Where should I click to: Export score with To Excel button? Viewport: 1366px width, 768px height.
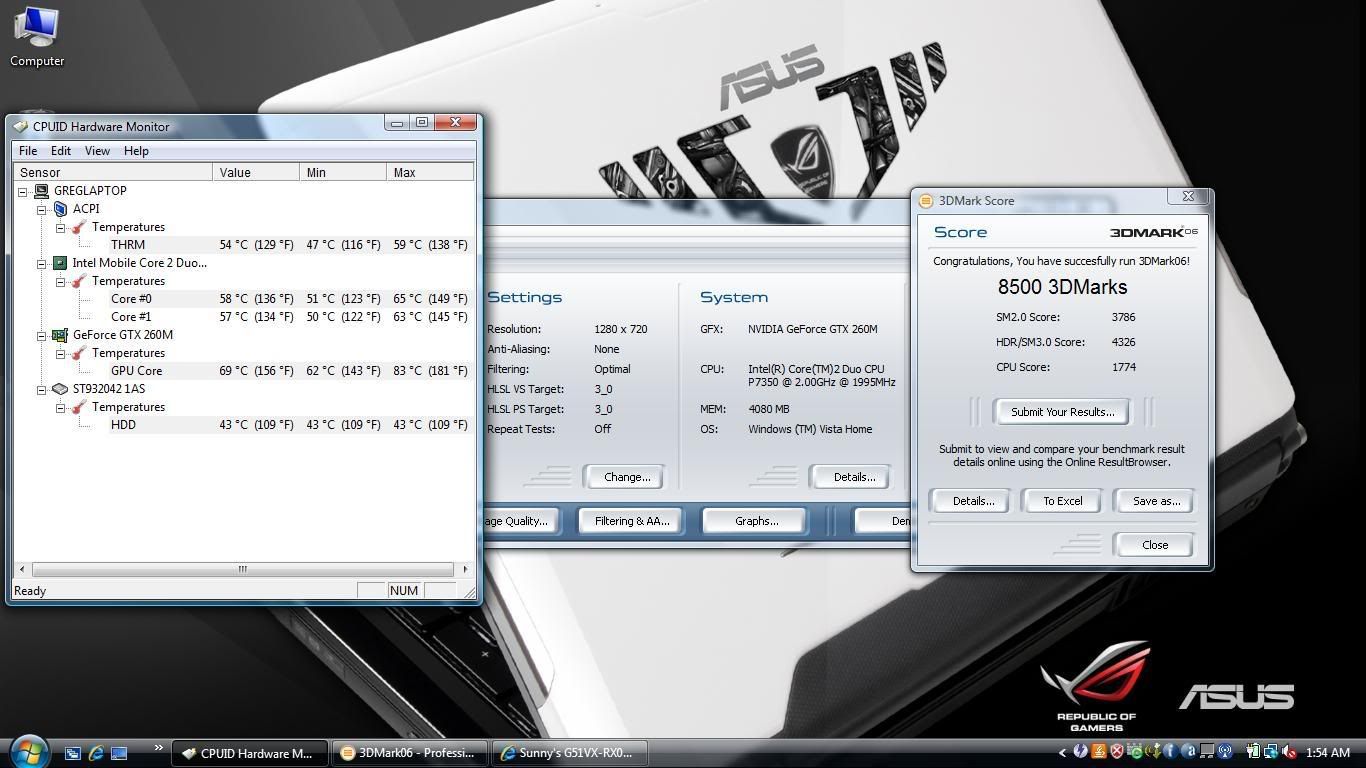coord(1063,501)
